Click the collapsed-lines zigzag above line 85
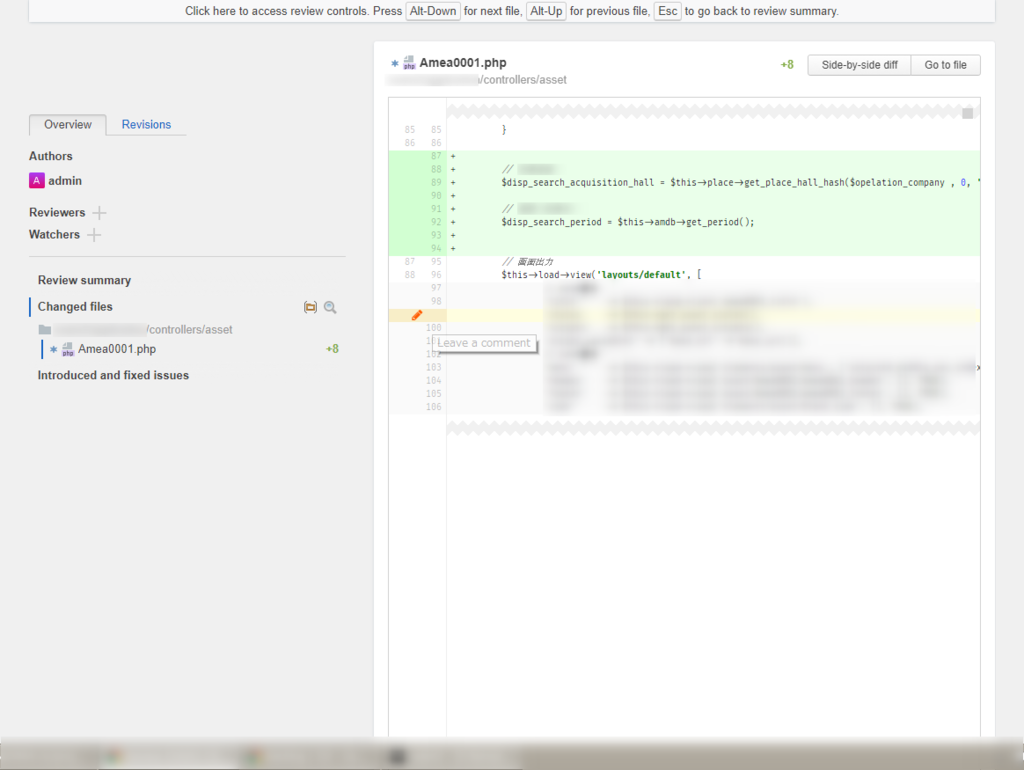Image resolution: width=1024 pixels, height=770 pixels. click(713, 110)
